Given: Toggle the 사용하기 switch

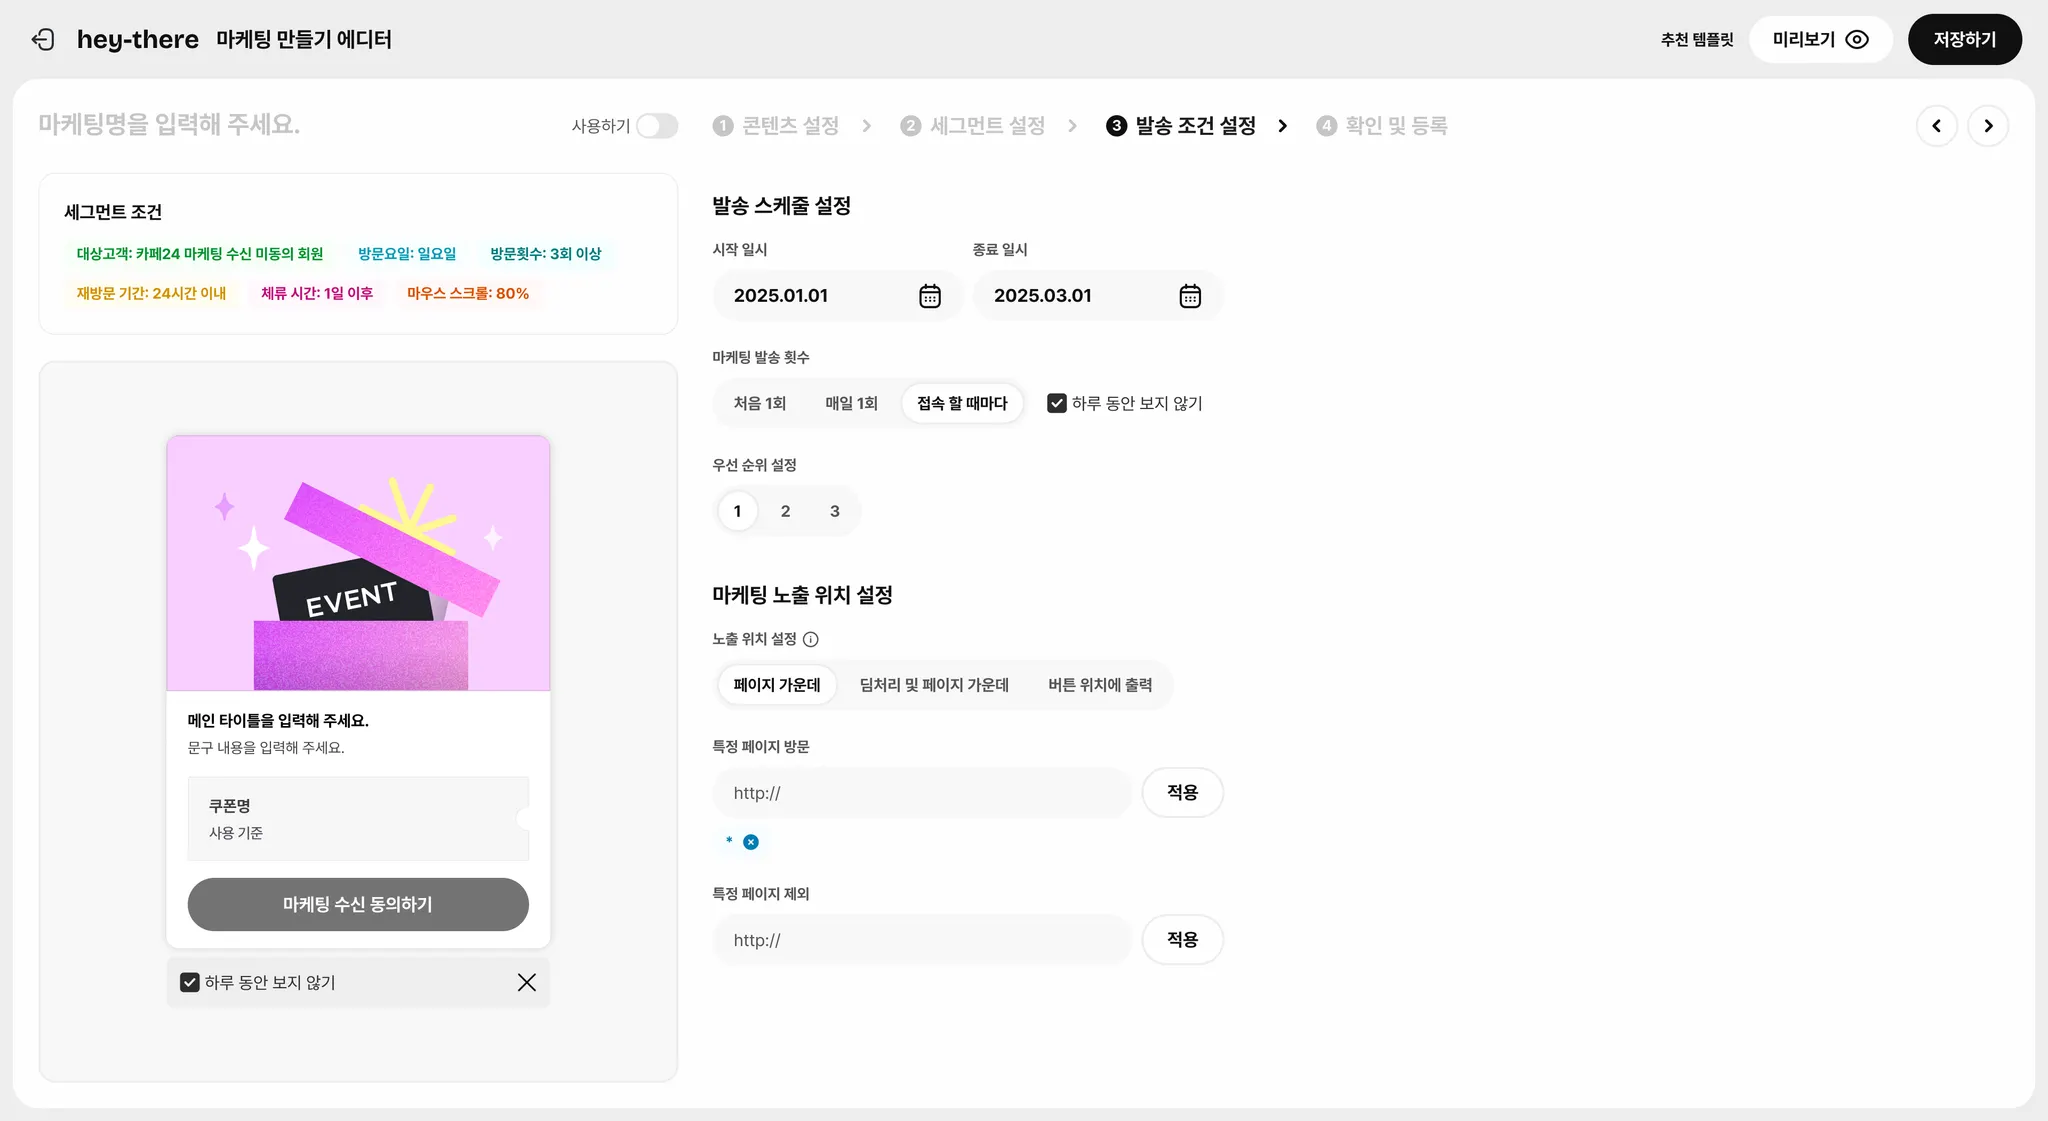Looking at the screenshot, I should click(657, 126).
